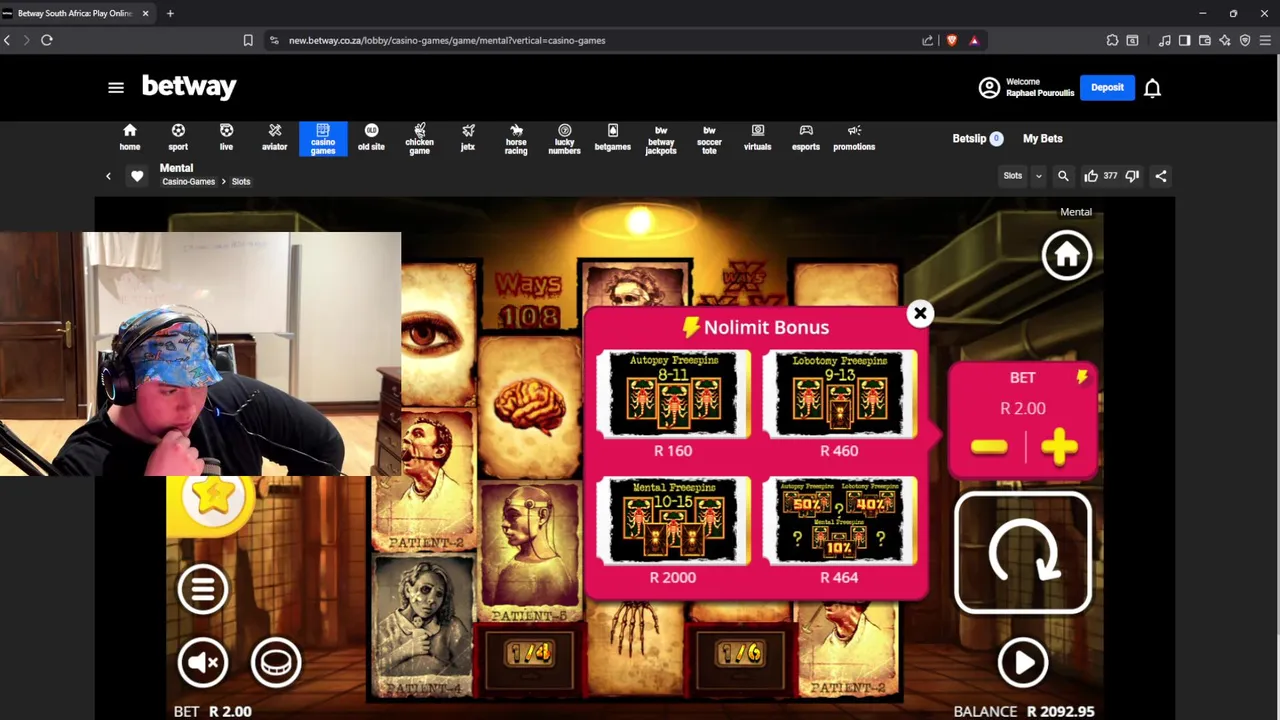Open the Brave shields icon
The width and height of the screenshot is (1280, 720).
click(x=951, y=40)
